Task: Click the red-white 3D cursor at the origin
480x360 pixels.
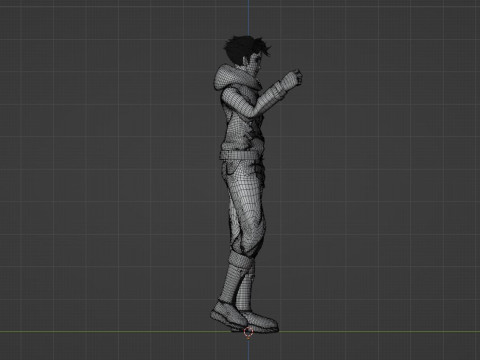Action: click(248, 332)
